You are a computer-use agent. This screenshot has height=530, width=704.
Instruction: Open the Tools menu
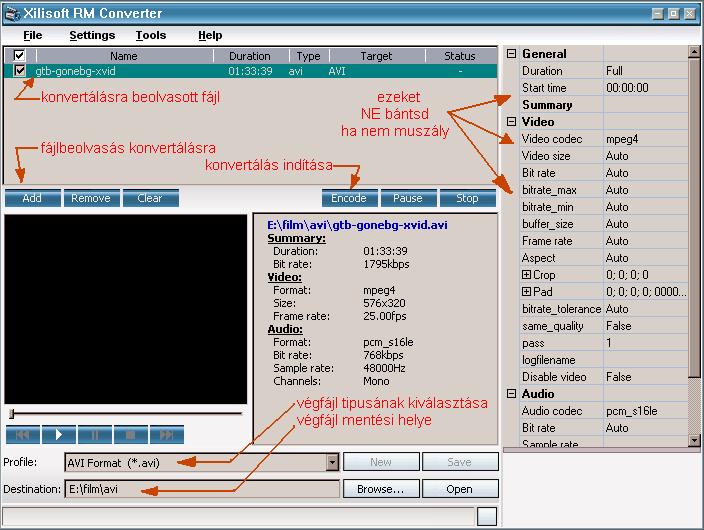click(151, 35)
